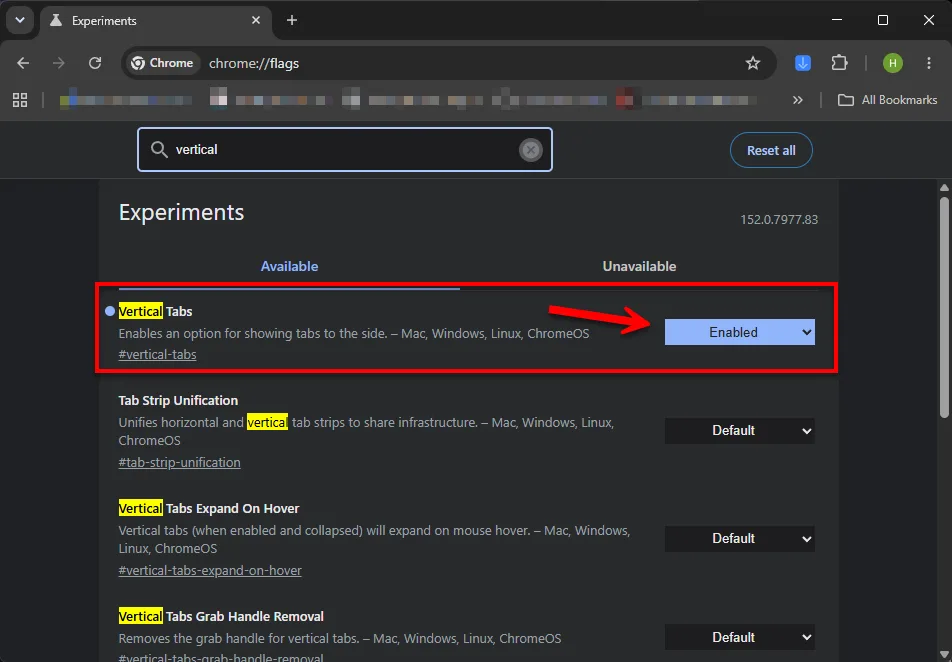Bookmark this page with the star icon
This screenshot has height=662, width=952.
click(753, 63)
